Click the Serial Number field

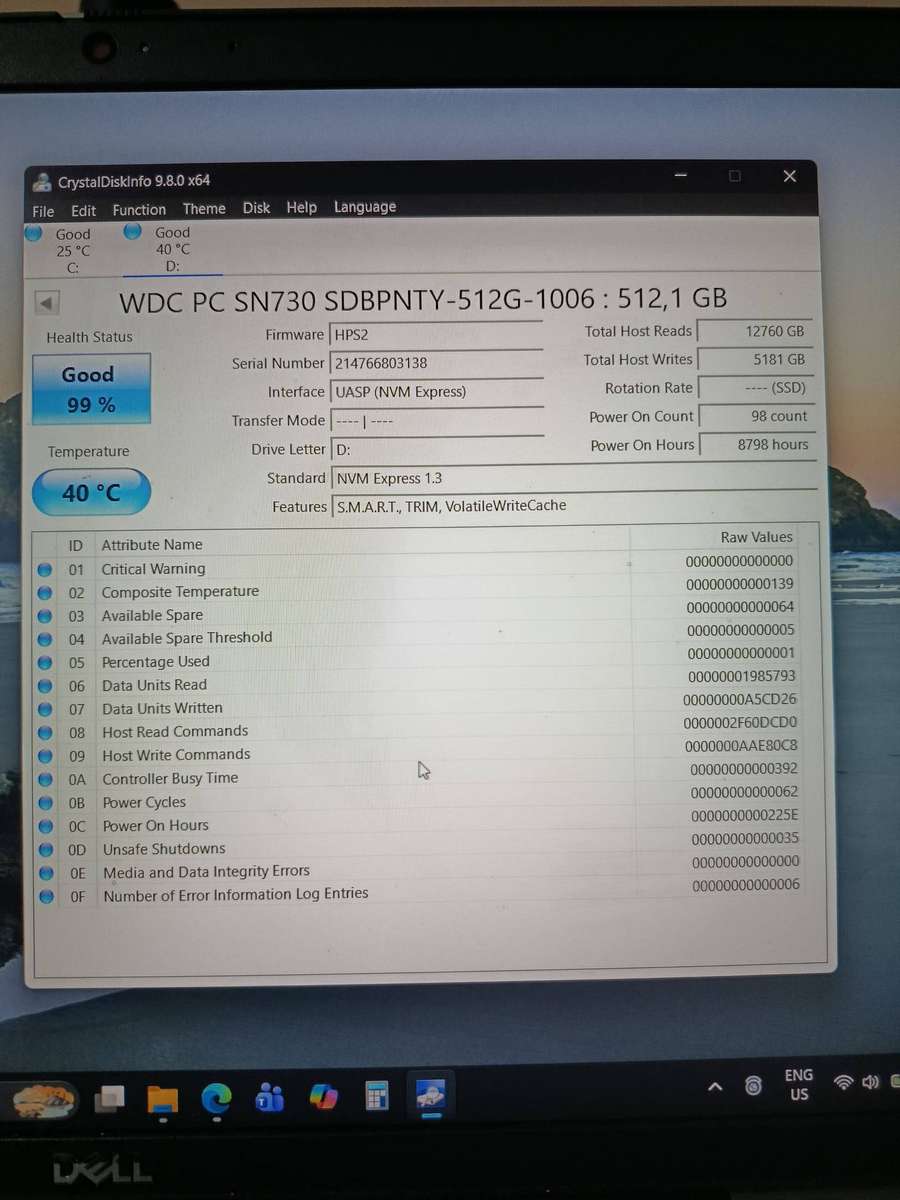[x=436, y=363]
